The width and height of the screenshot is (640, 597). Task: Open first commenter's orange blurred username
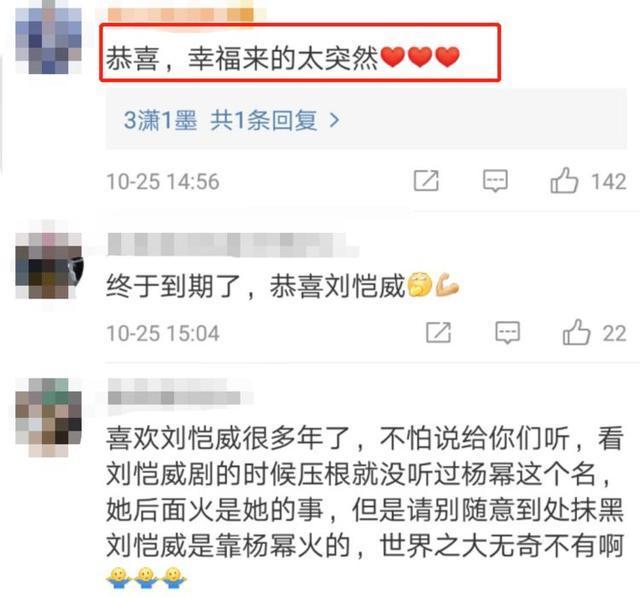point(180,13)
